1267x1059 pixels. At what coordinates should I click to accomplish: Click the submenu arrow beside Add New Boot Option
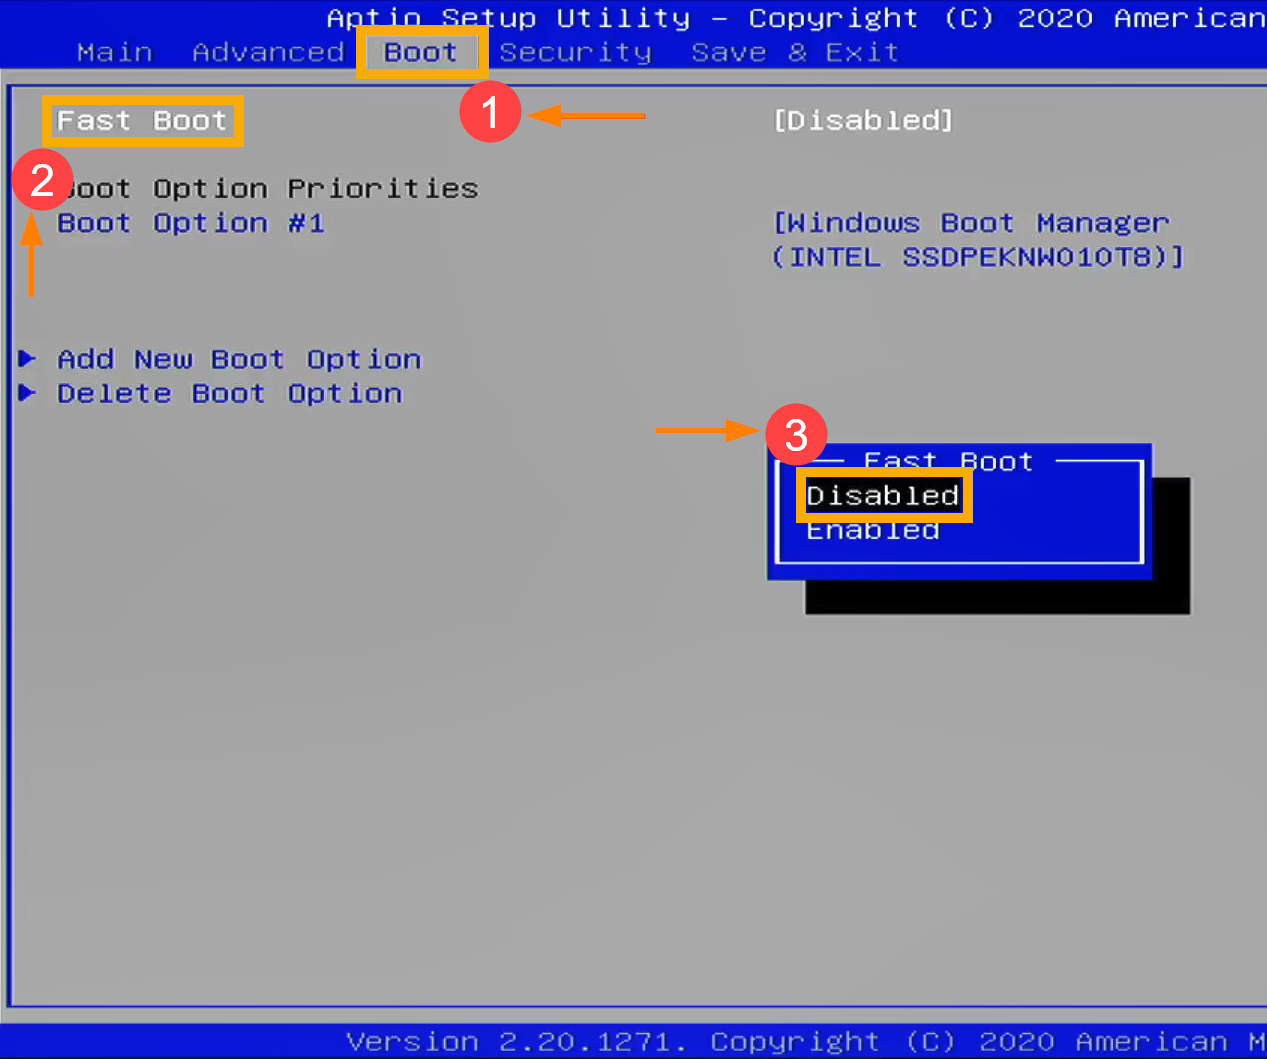[x=28, y=359]
